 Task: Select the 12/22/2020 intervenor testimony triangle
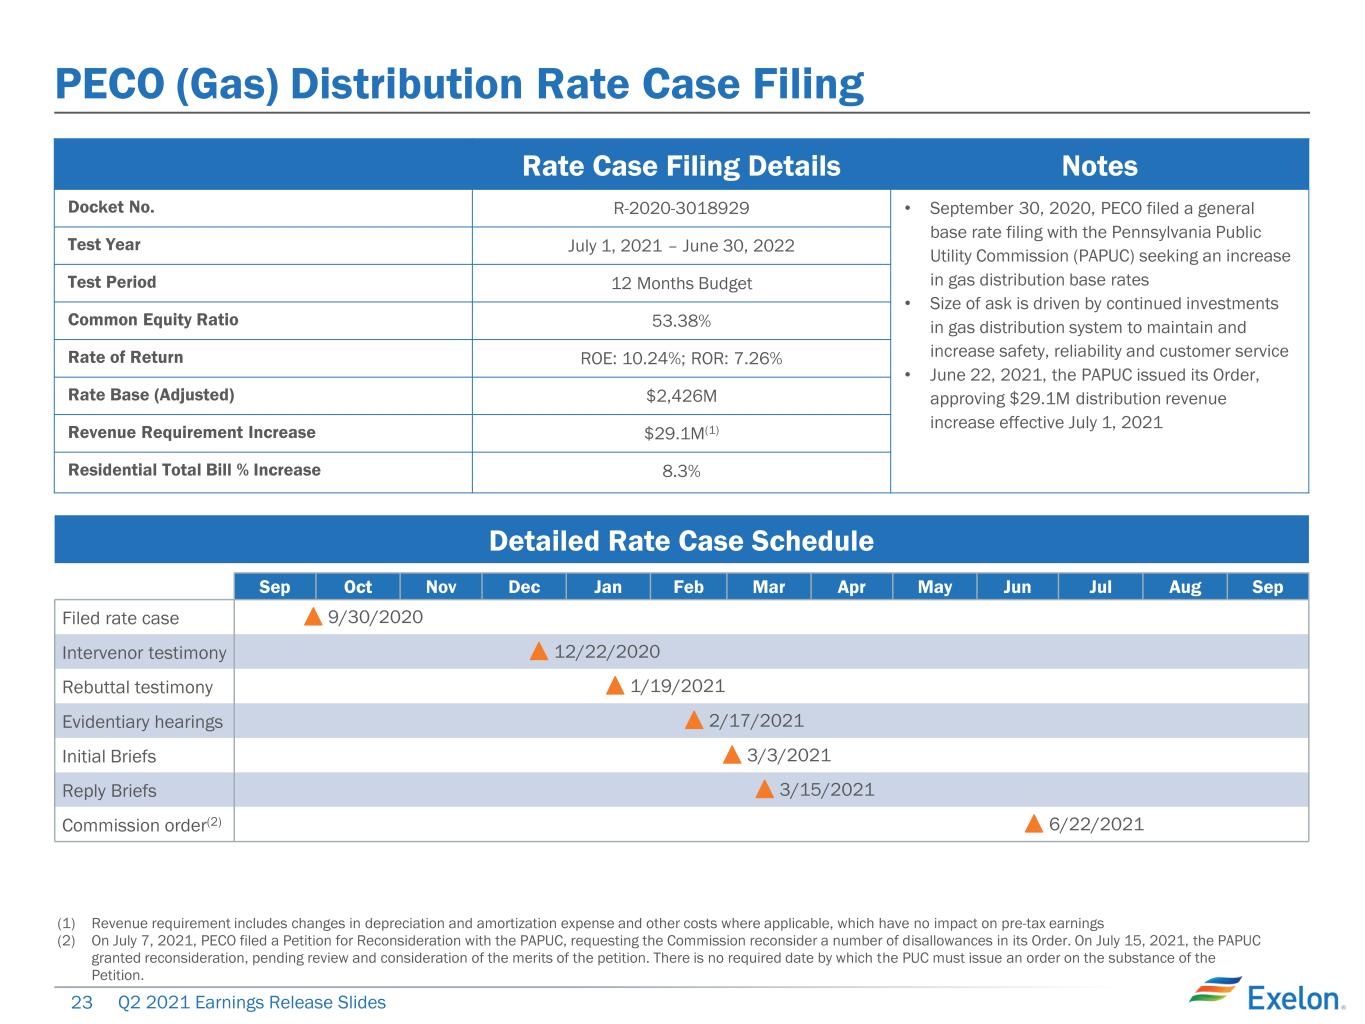point(539,651)
